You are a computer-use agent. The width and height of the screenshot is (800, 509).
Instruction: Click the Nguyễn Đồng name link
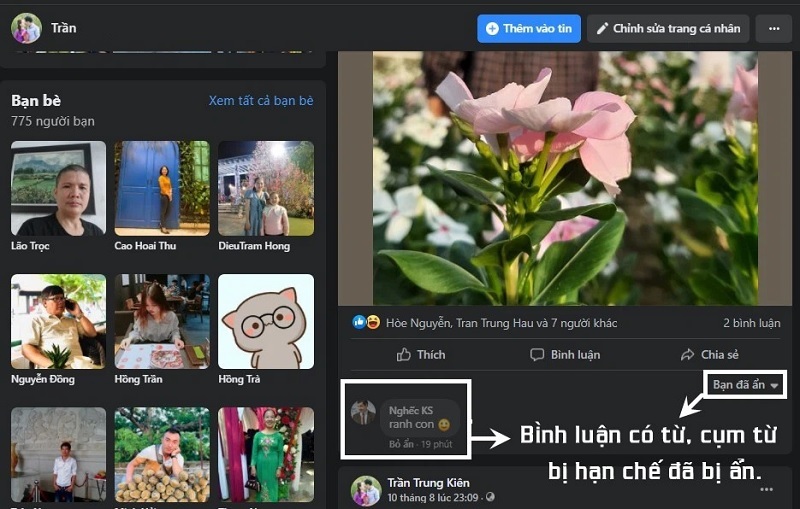43,379
